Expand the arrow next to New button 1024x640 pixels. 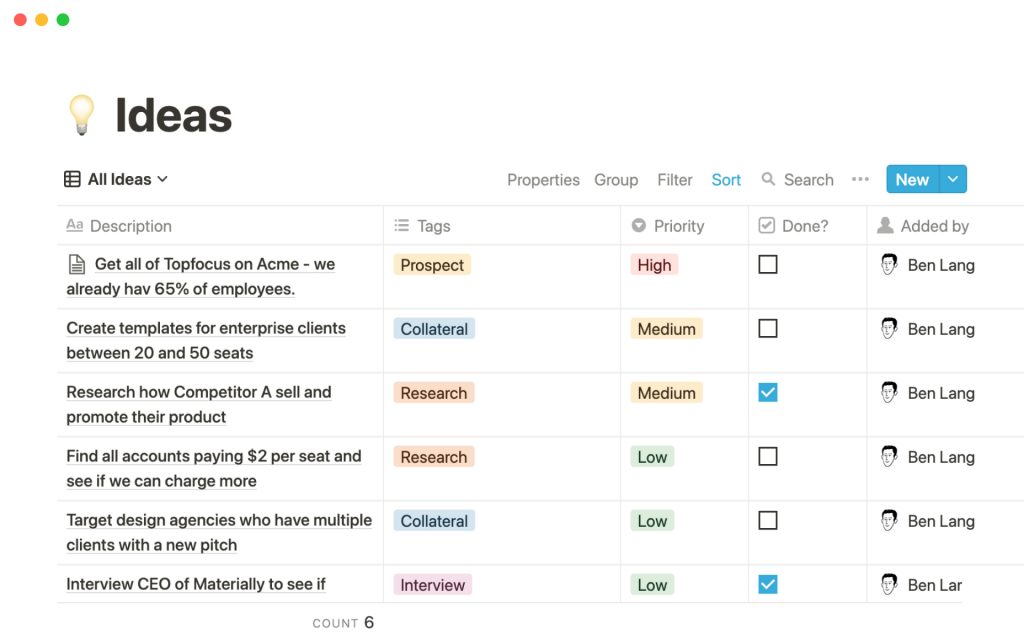coord(953,179)
